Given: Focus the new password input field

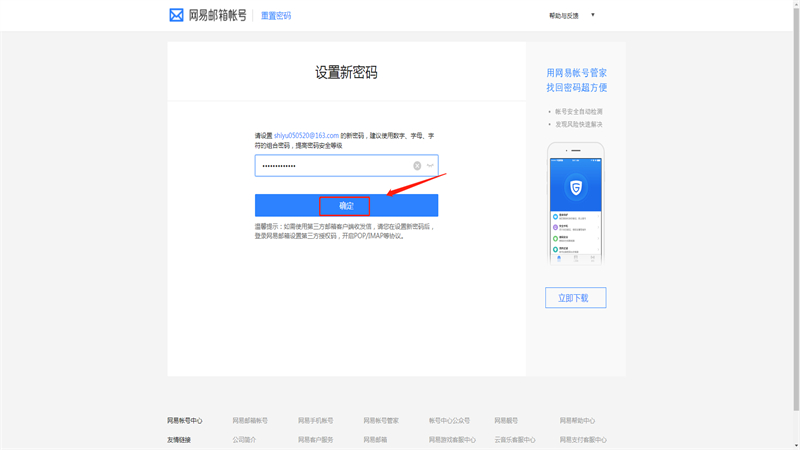Looking at the screenshot, I should (346, 166).
